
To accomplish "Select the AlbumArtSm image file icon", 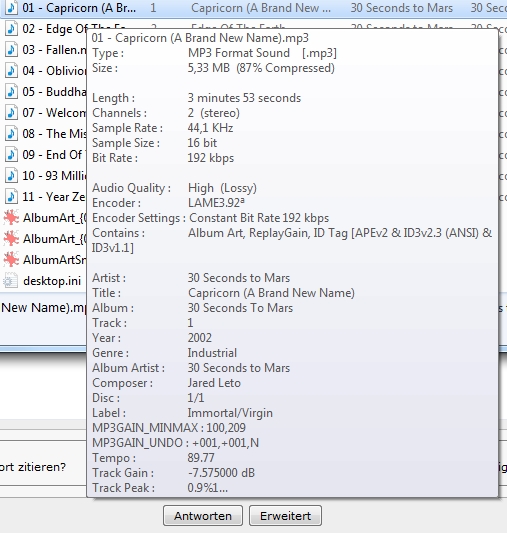I will tap(11, 260).
